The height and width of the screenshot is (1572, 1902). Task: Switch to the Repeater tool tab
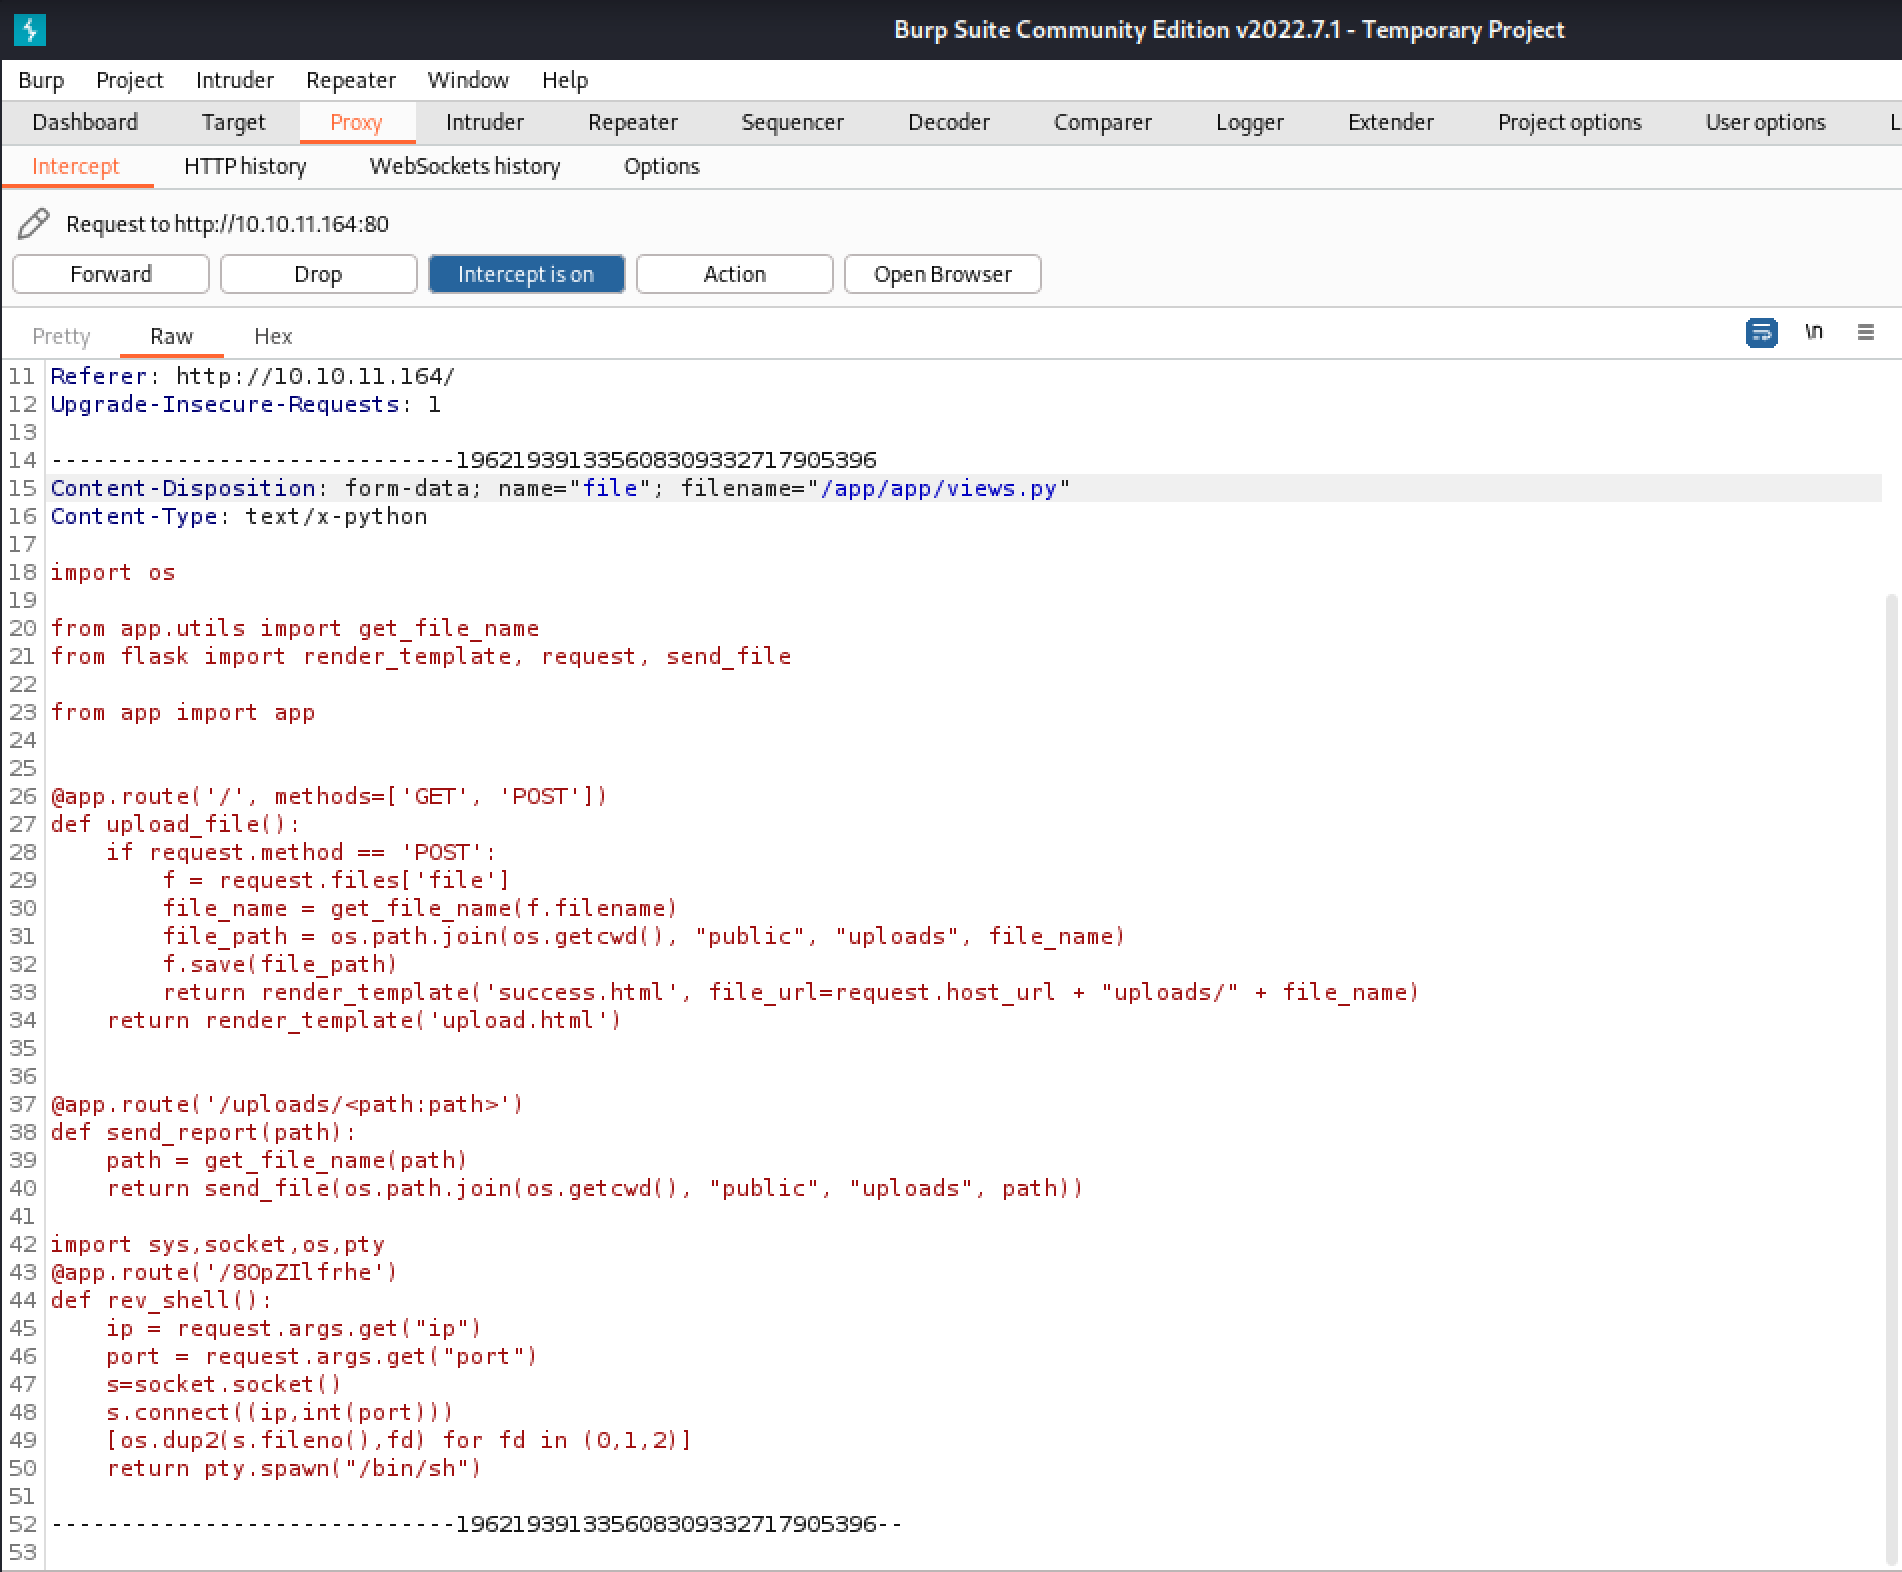pyautogui.click(x=633, y=122)
